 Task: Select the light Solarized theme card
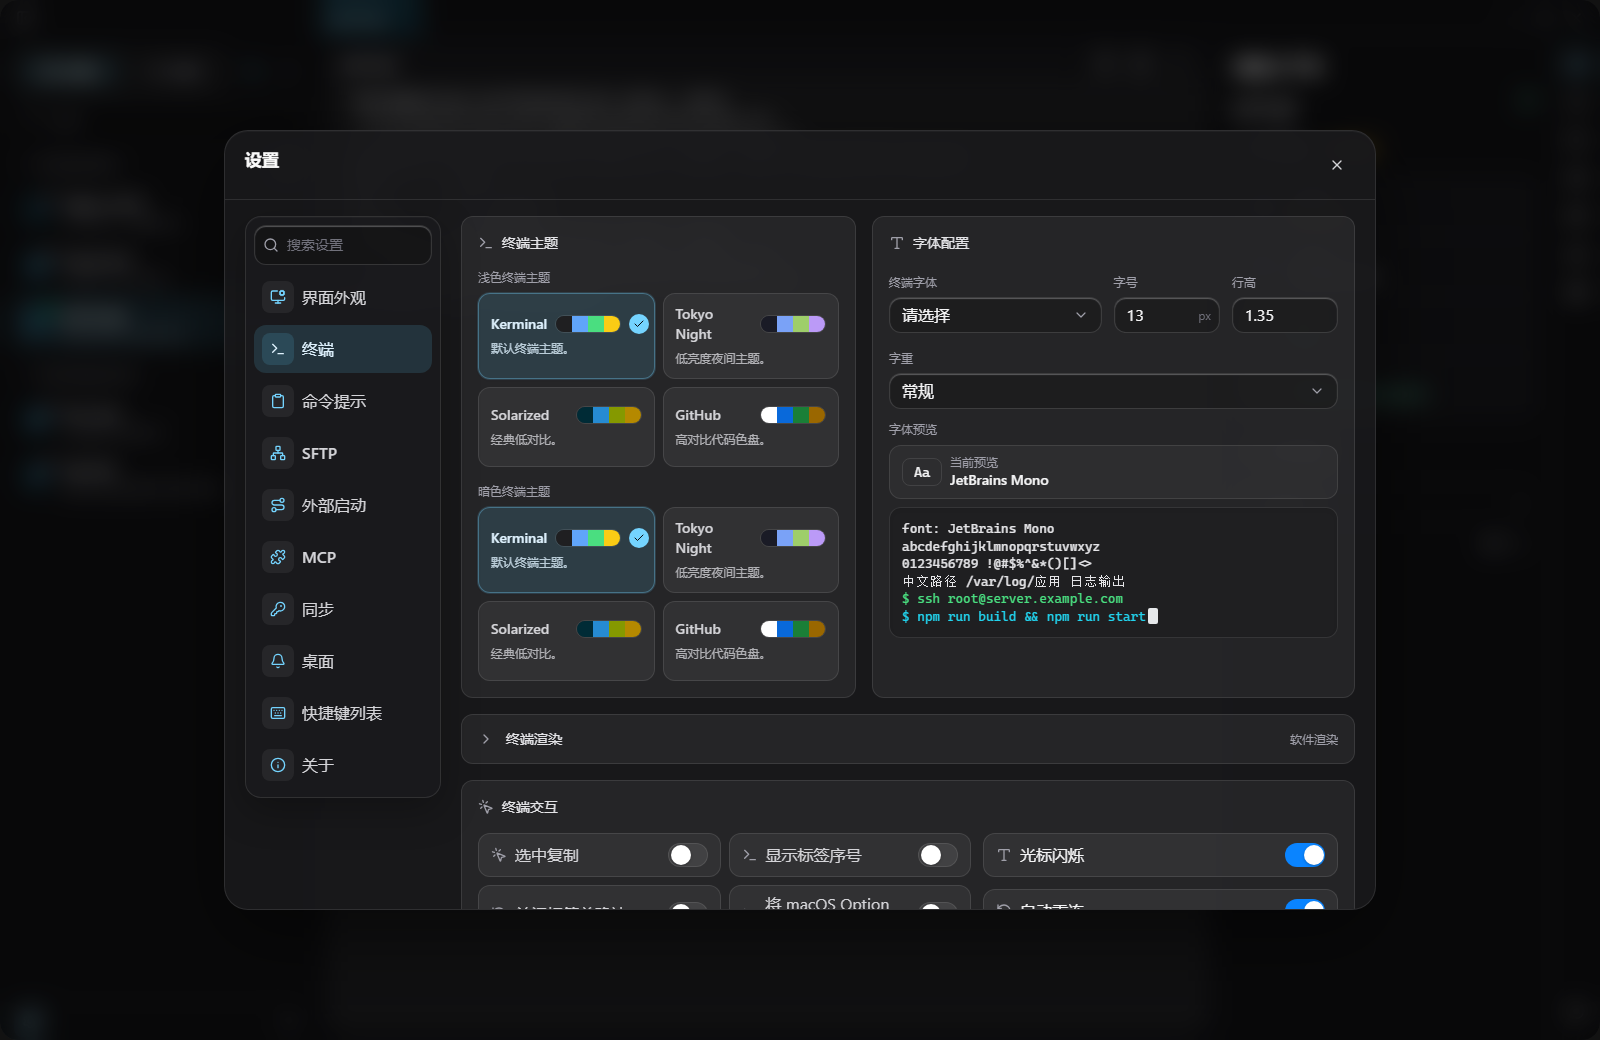(566, 427)
